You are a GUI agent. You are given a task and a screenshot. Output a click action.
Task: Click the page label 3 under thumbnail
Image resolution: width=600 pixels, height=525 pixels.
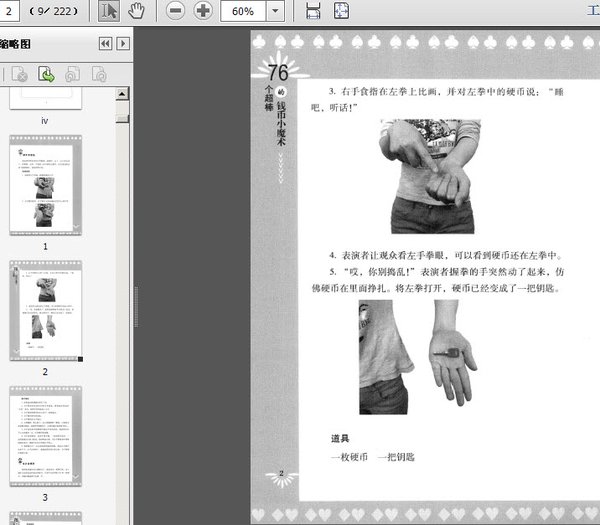(45, 497)
